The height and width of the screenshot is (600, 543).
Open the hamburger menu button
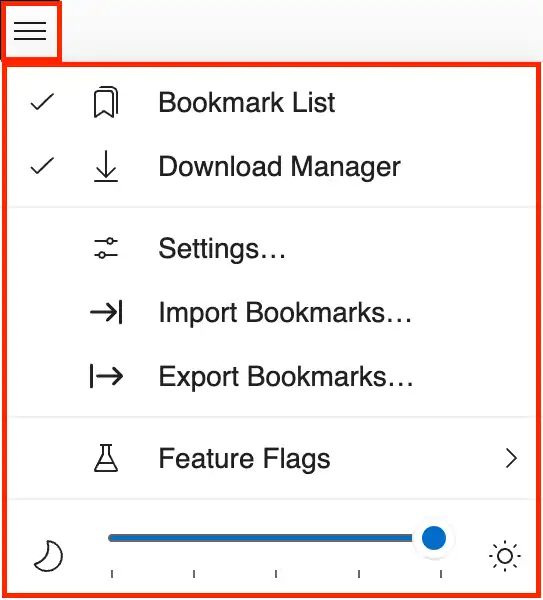coord(30,31)
